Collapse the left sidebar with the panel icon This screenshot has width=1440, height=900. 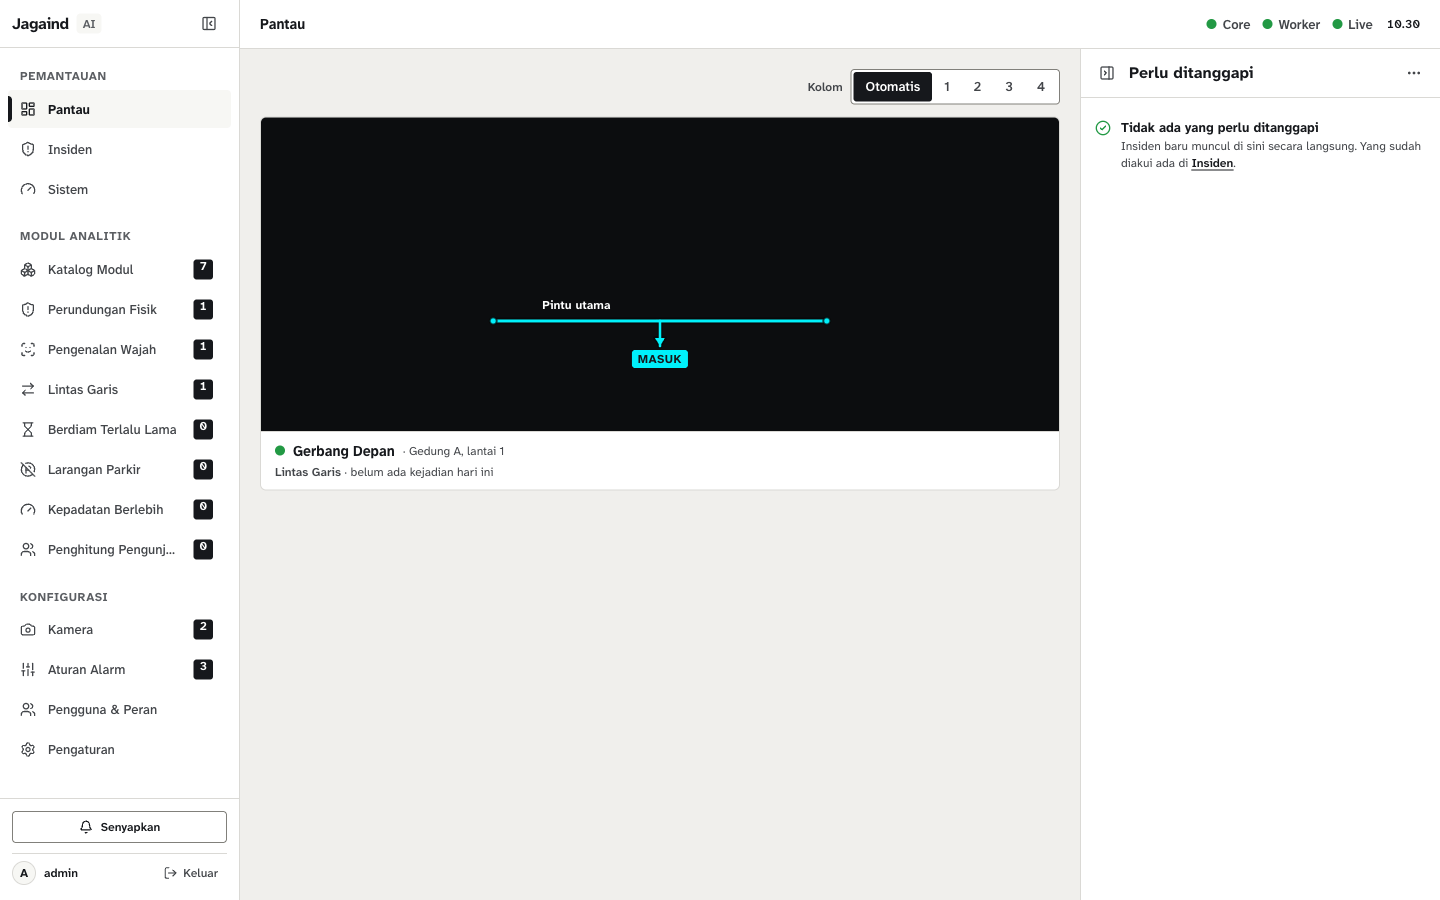click(x=209, y=24)
